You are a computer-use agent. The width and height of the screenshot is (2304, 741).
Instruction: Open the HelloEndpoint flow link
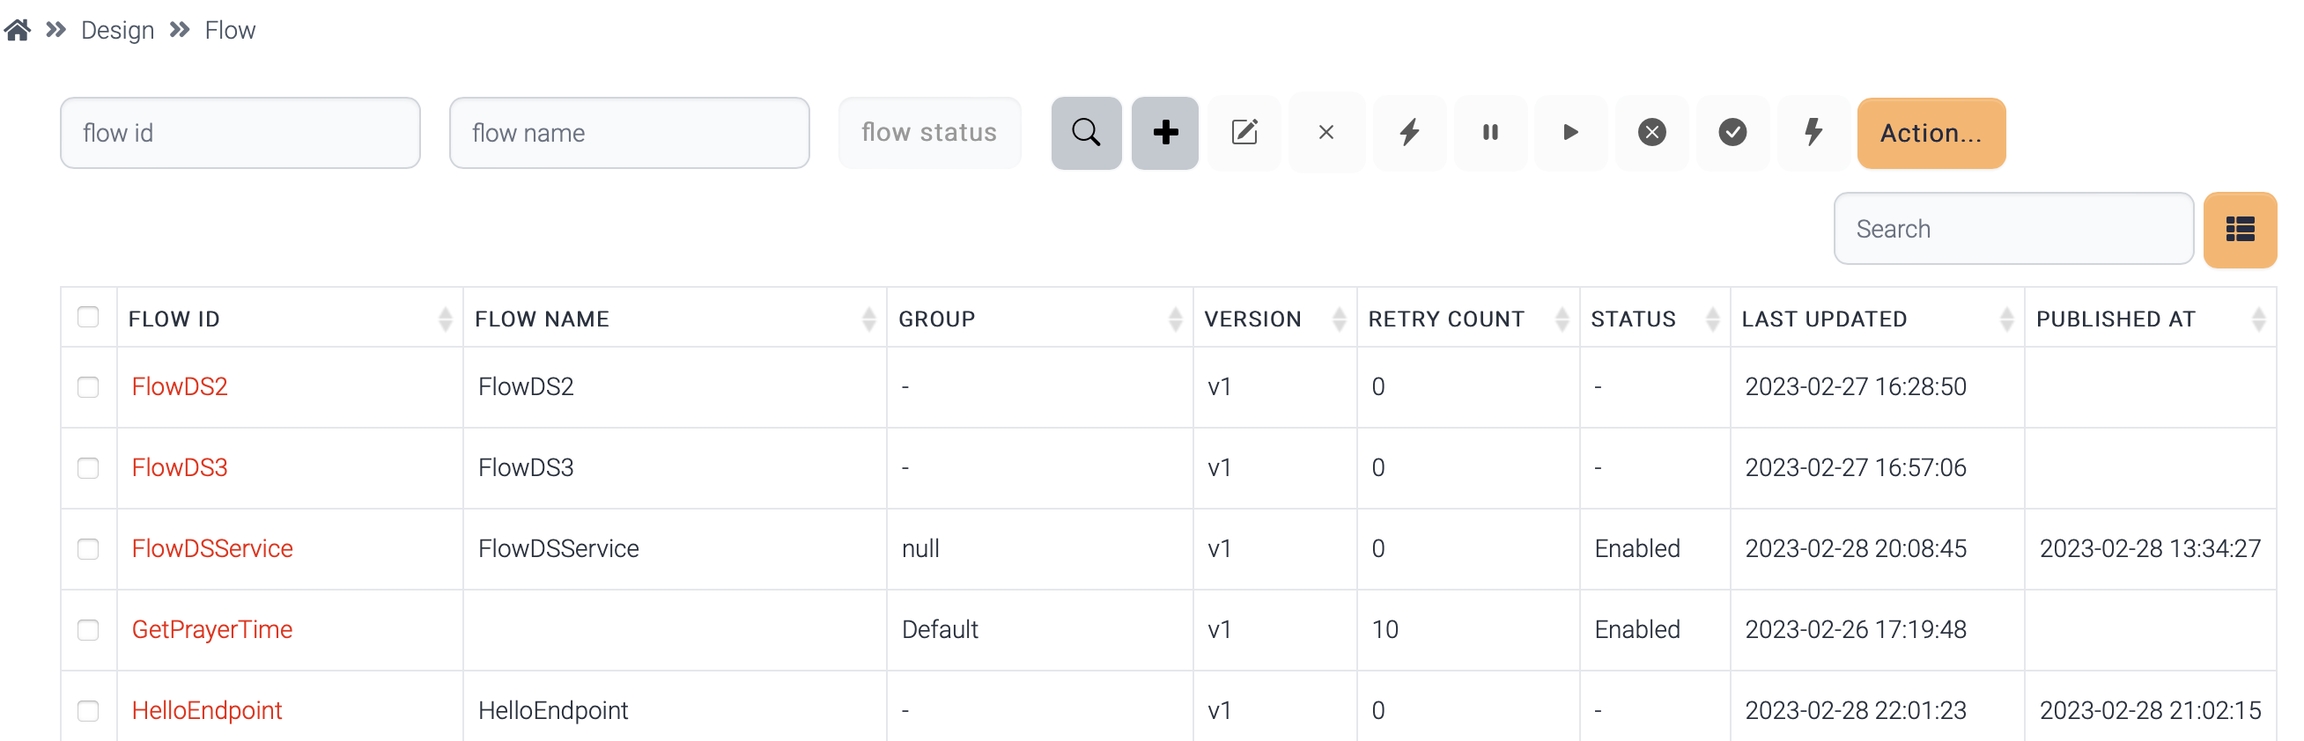click(x=207, y=711)
